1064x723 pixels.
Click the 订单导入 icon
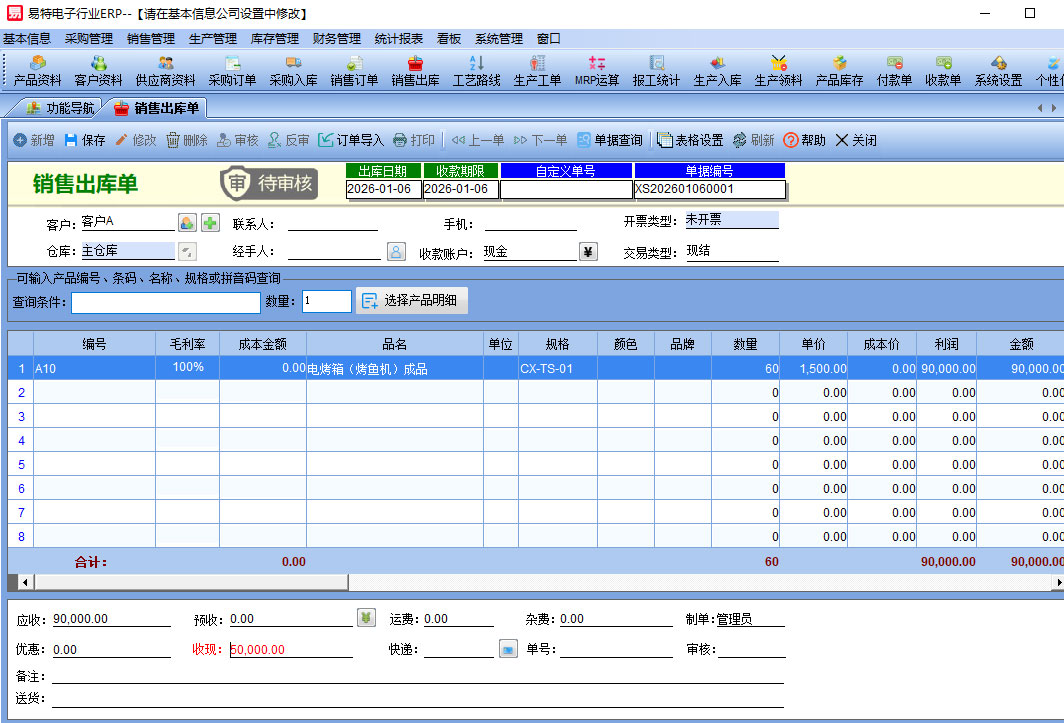click(326, 140)
